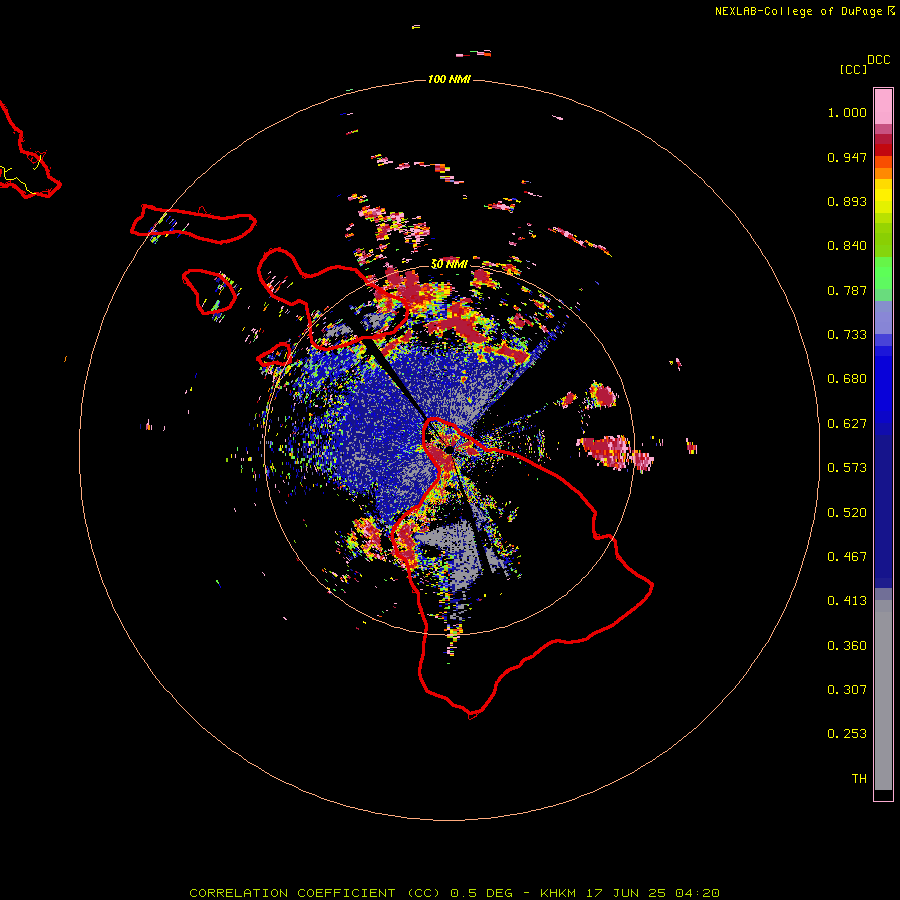Click the gray segment of the color bar
This screenshot has height=900, width=900.
[x=883, y=695]
